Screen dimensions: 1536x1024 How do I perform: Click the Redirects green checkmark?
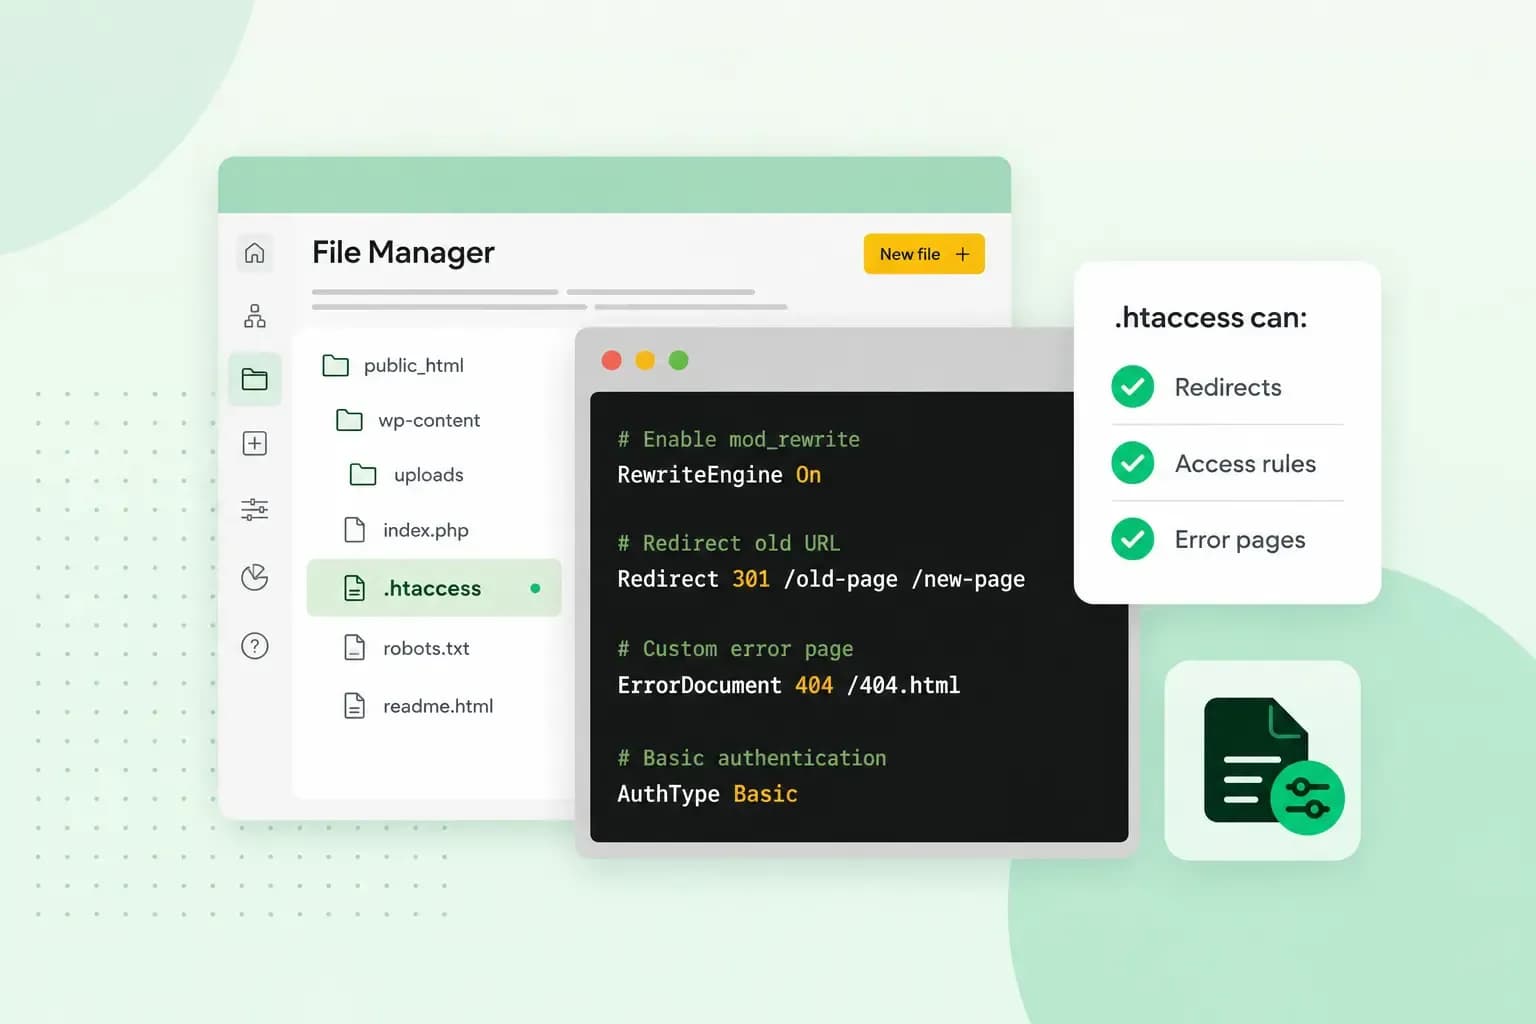(1133, 387)
